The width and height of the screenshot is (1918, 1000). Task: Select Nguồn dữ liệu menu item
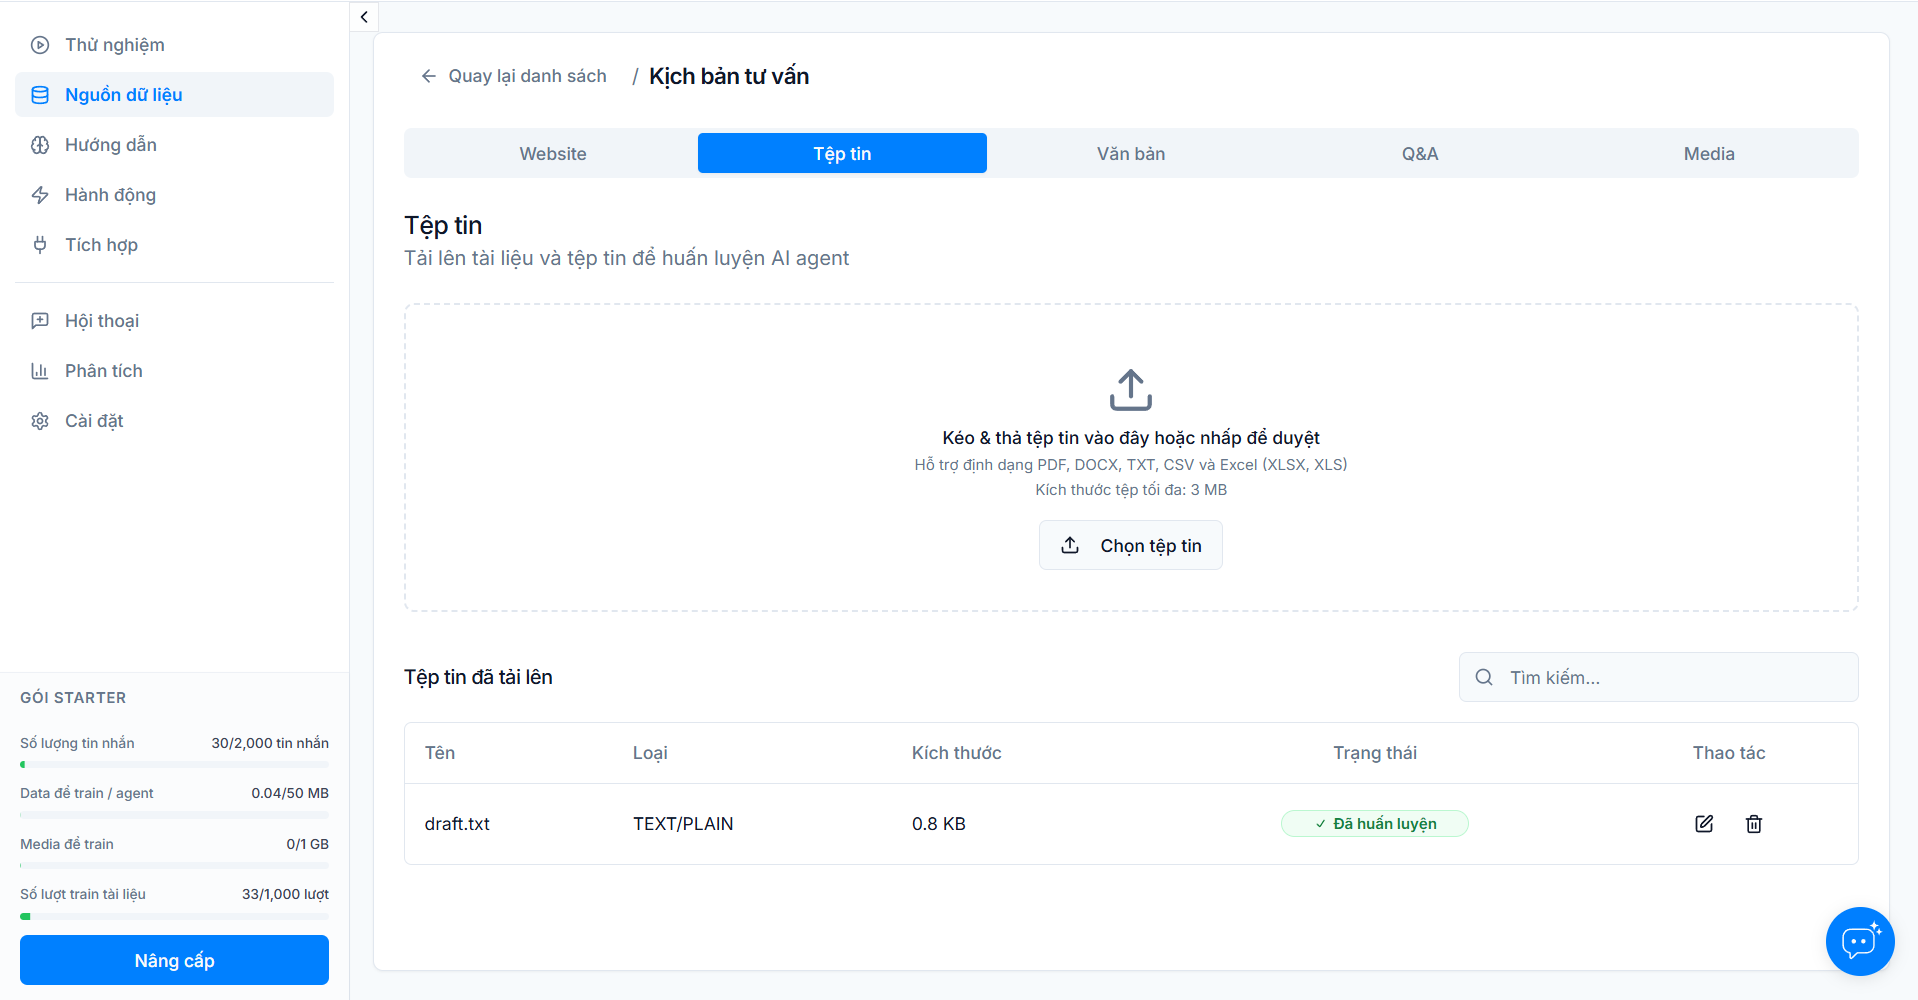[174, 95]
